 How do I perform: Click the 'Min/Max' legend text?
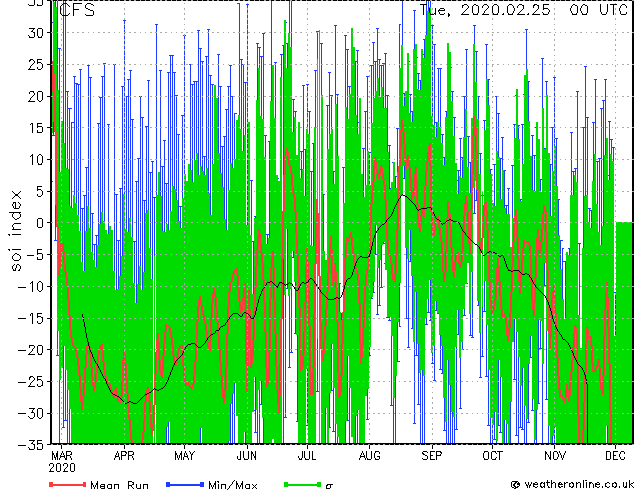232,485
